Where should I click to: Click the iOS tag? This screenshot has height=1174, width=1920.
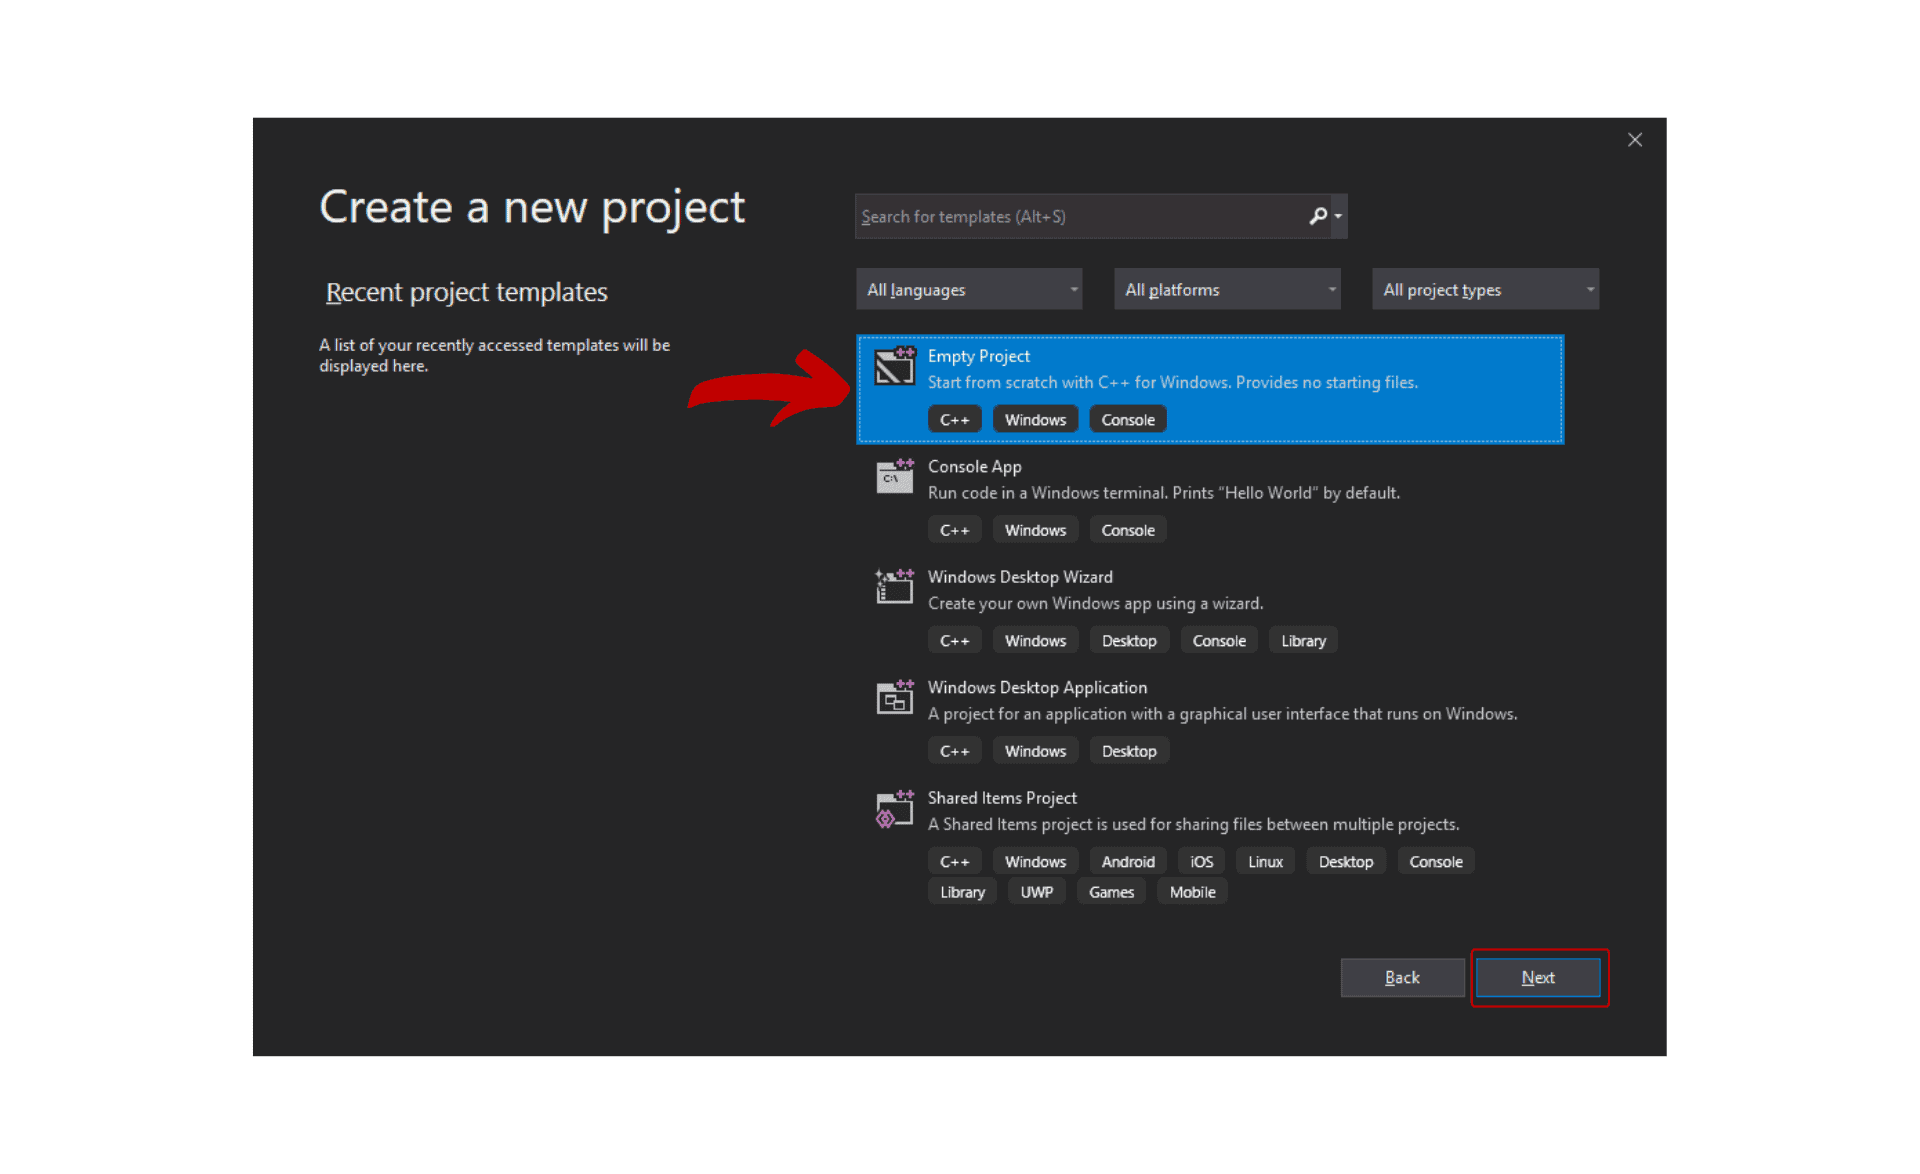(1201, 861)
